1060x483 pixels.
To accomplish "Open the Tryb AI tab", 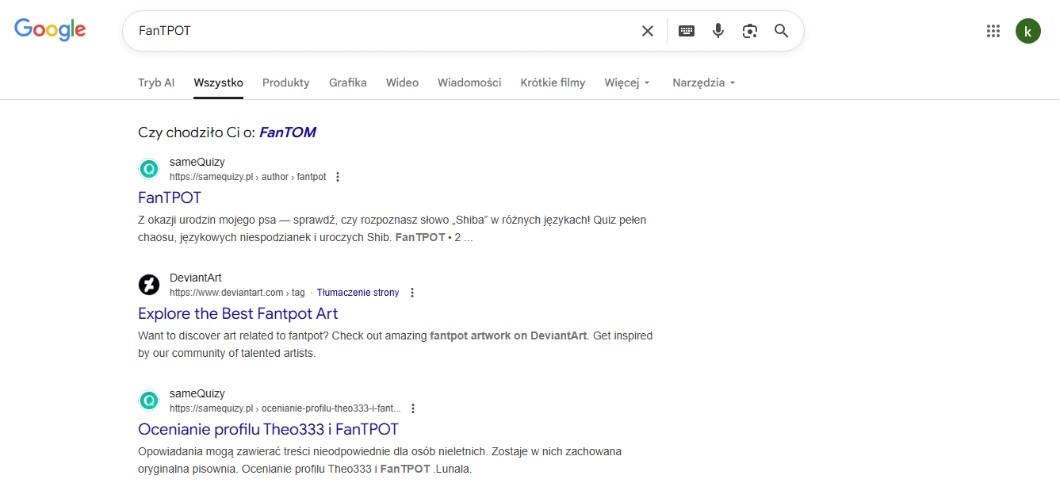I will click(x=156, y=83).
